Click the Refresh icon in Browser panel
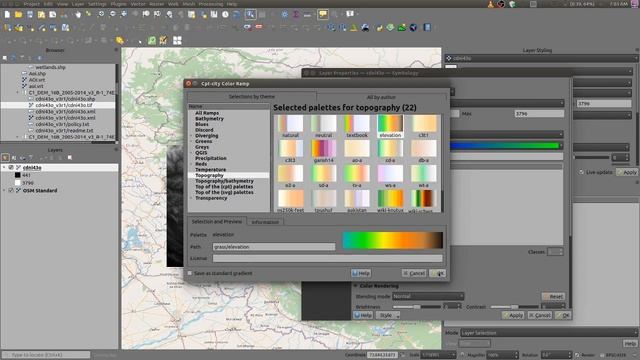Viewport: 640px width, 360px height. click(13, 58)
